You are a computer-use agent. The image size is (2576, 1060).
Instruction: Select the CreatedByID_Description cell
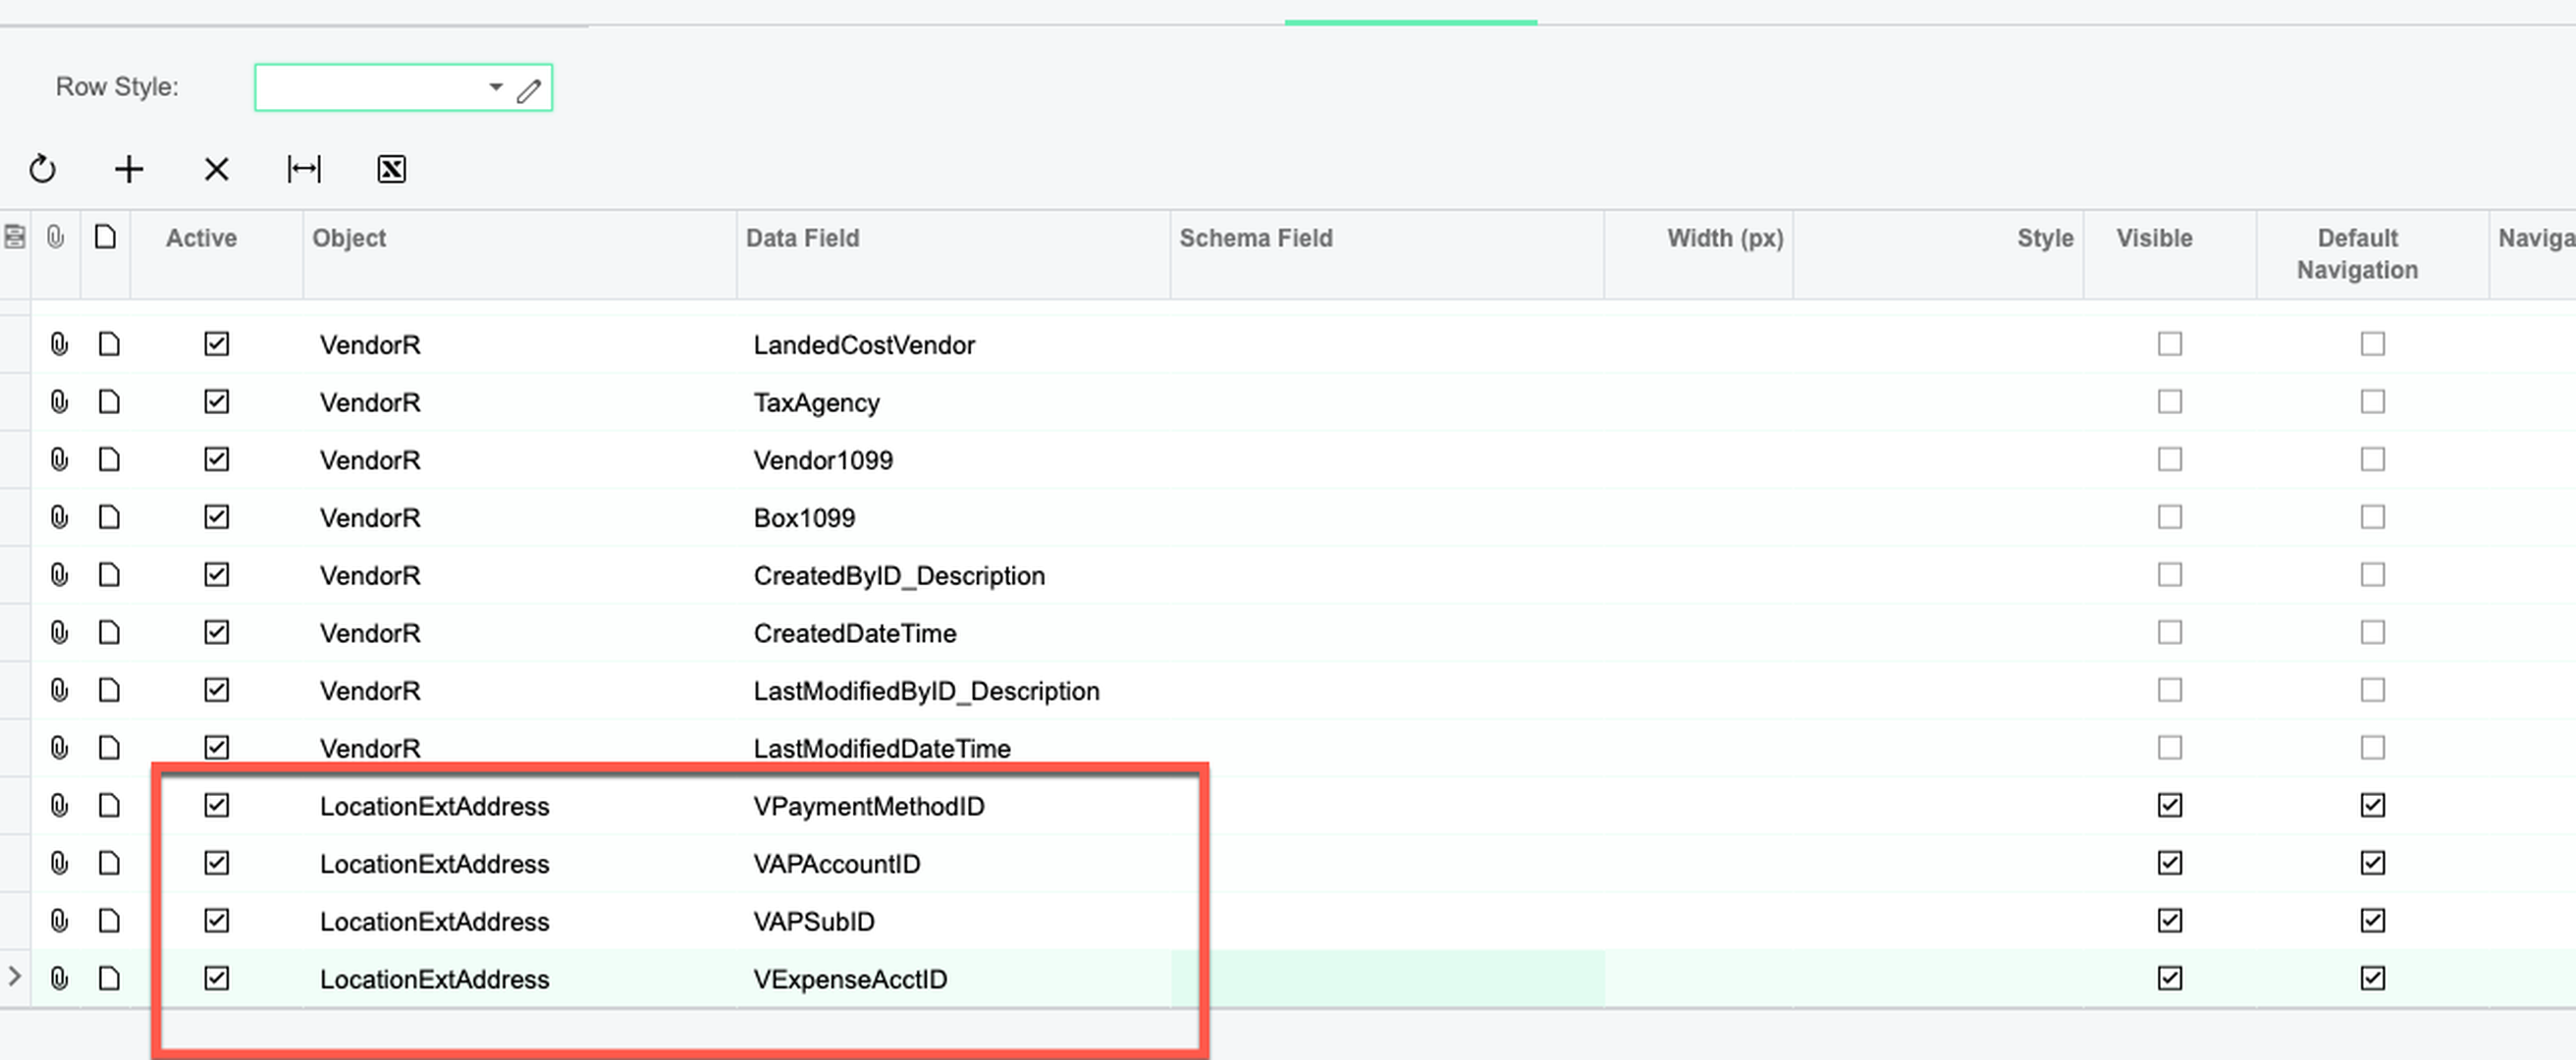point(953,576)
